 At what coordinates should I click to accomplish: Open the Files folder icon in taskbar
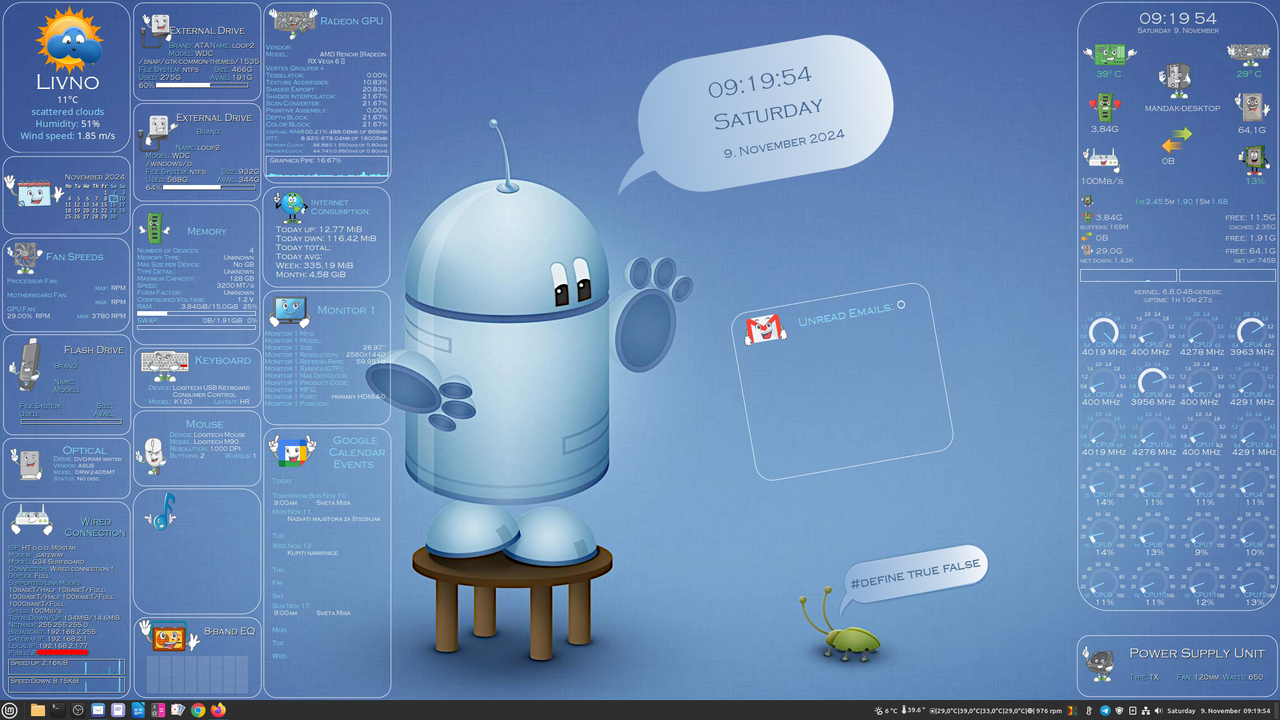[38, 710]
